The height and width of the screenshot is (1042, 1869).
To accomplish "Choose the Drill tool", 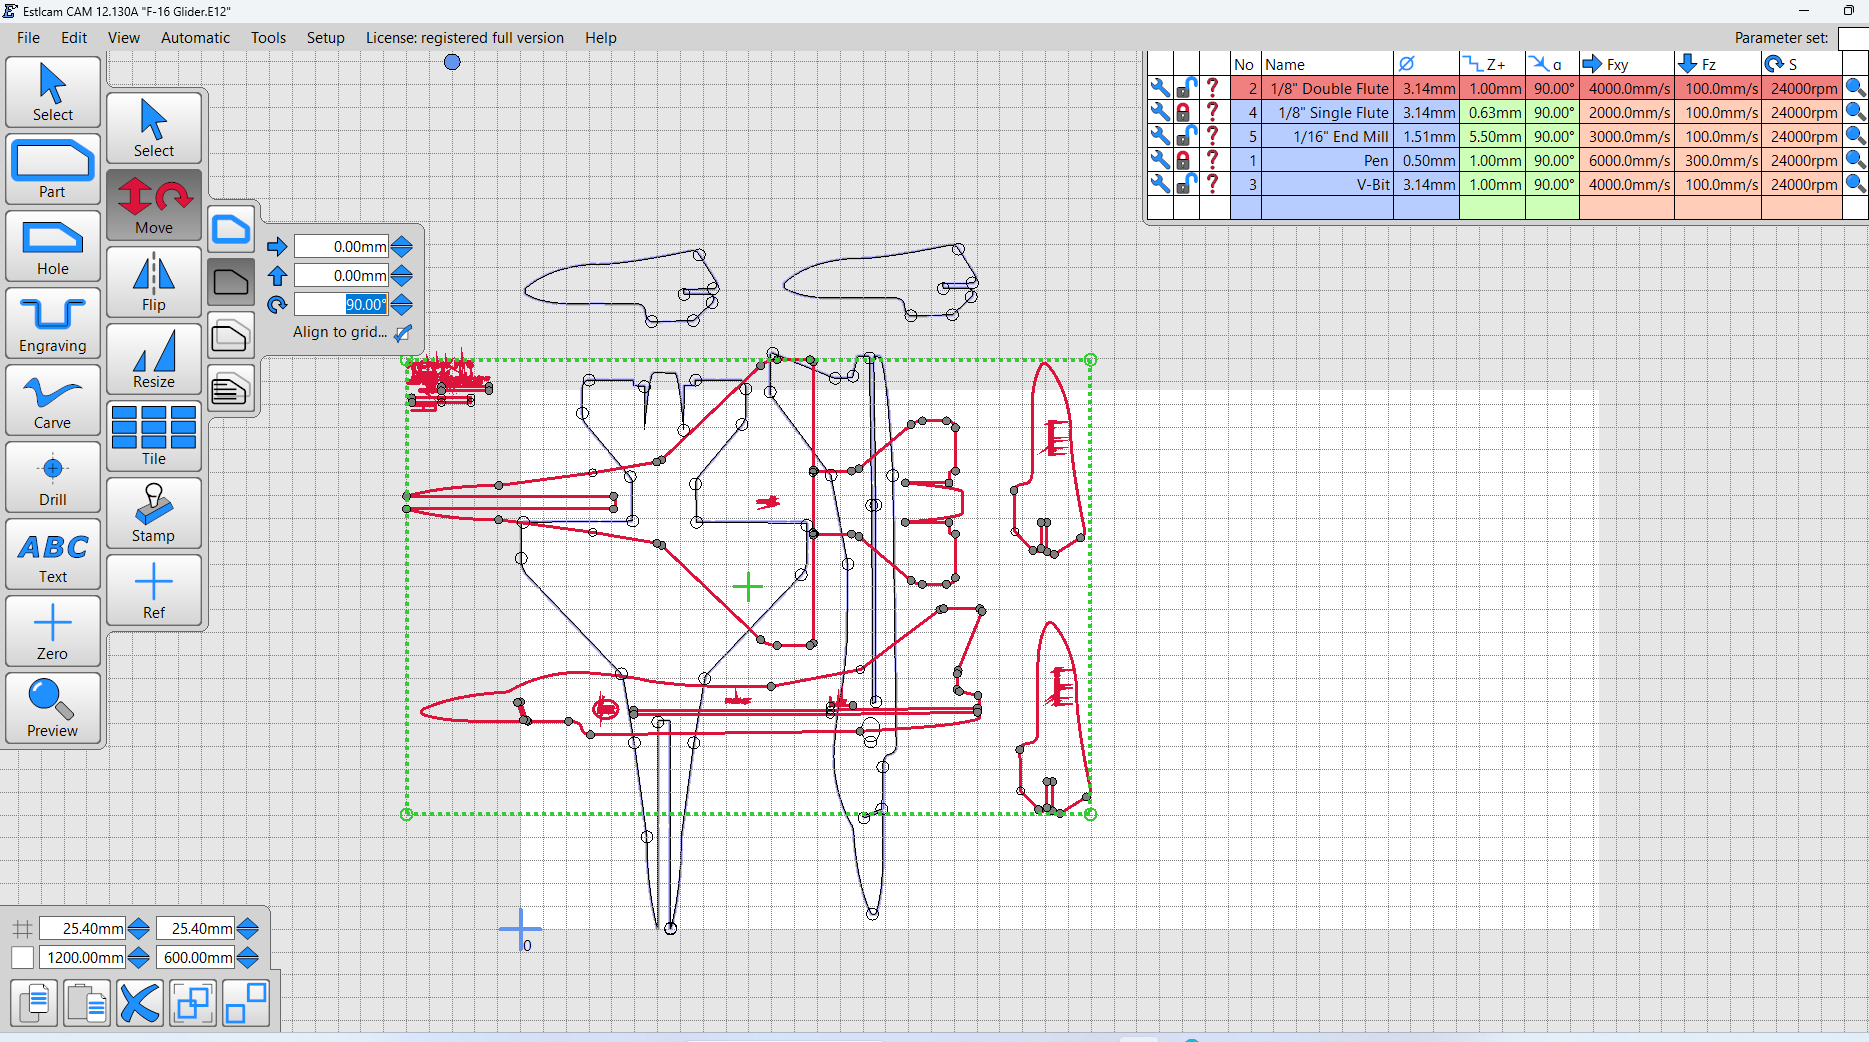I will pos(53,478).
